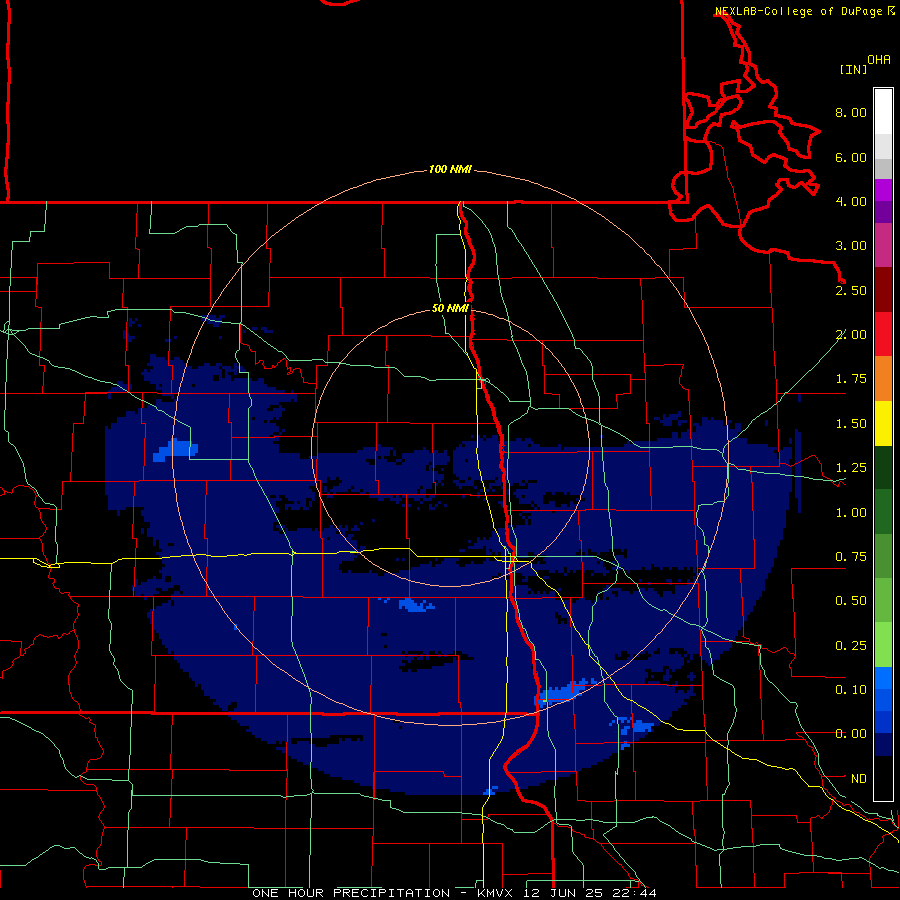Select the dark red swatch in the legend
This screenshot has width=900, height=900.
pyautogui.click(x=883, y=290)
